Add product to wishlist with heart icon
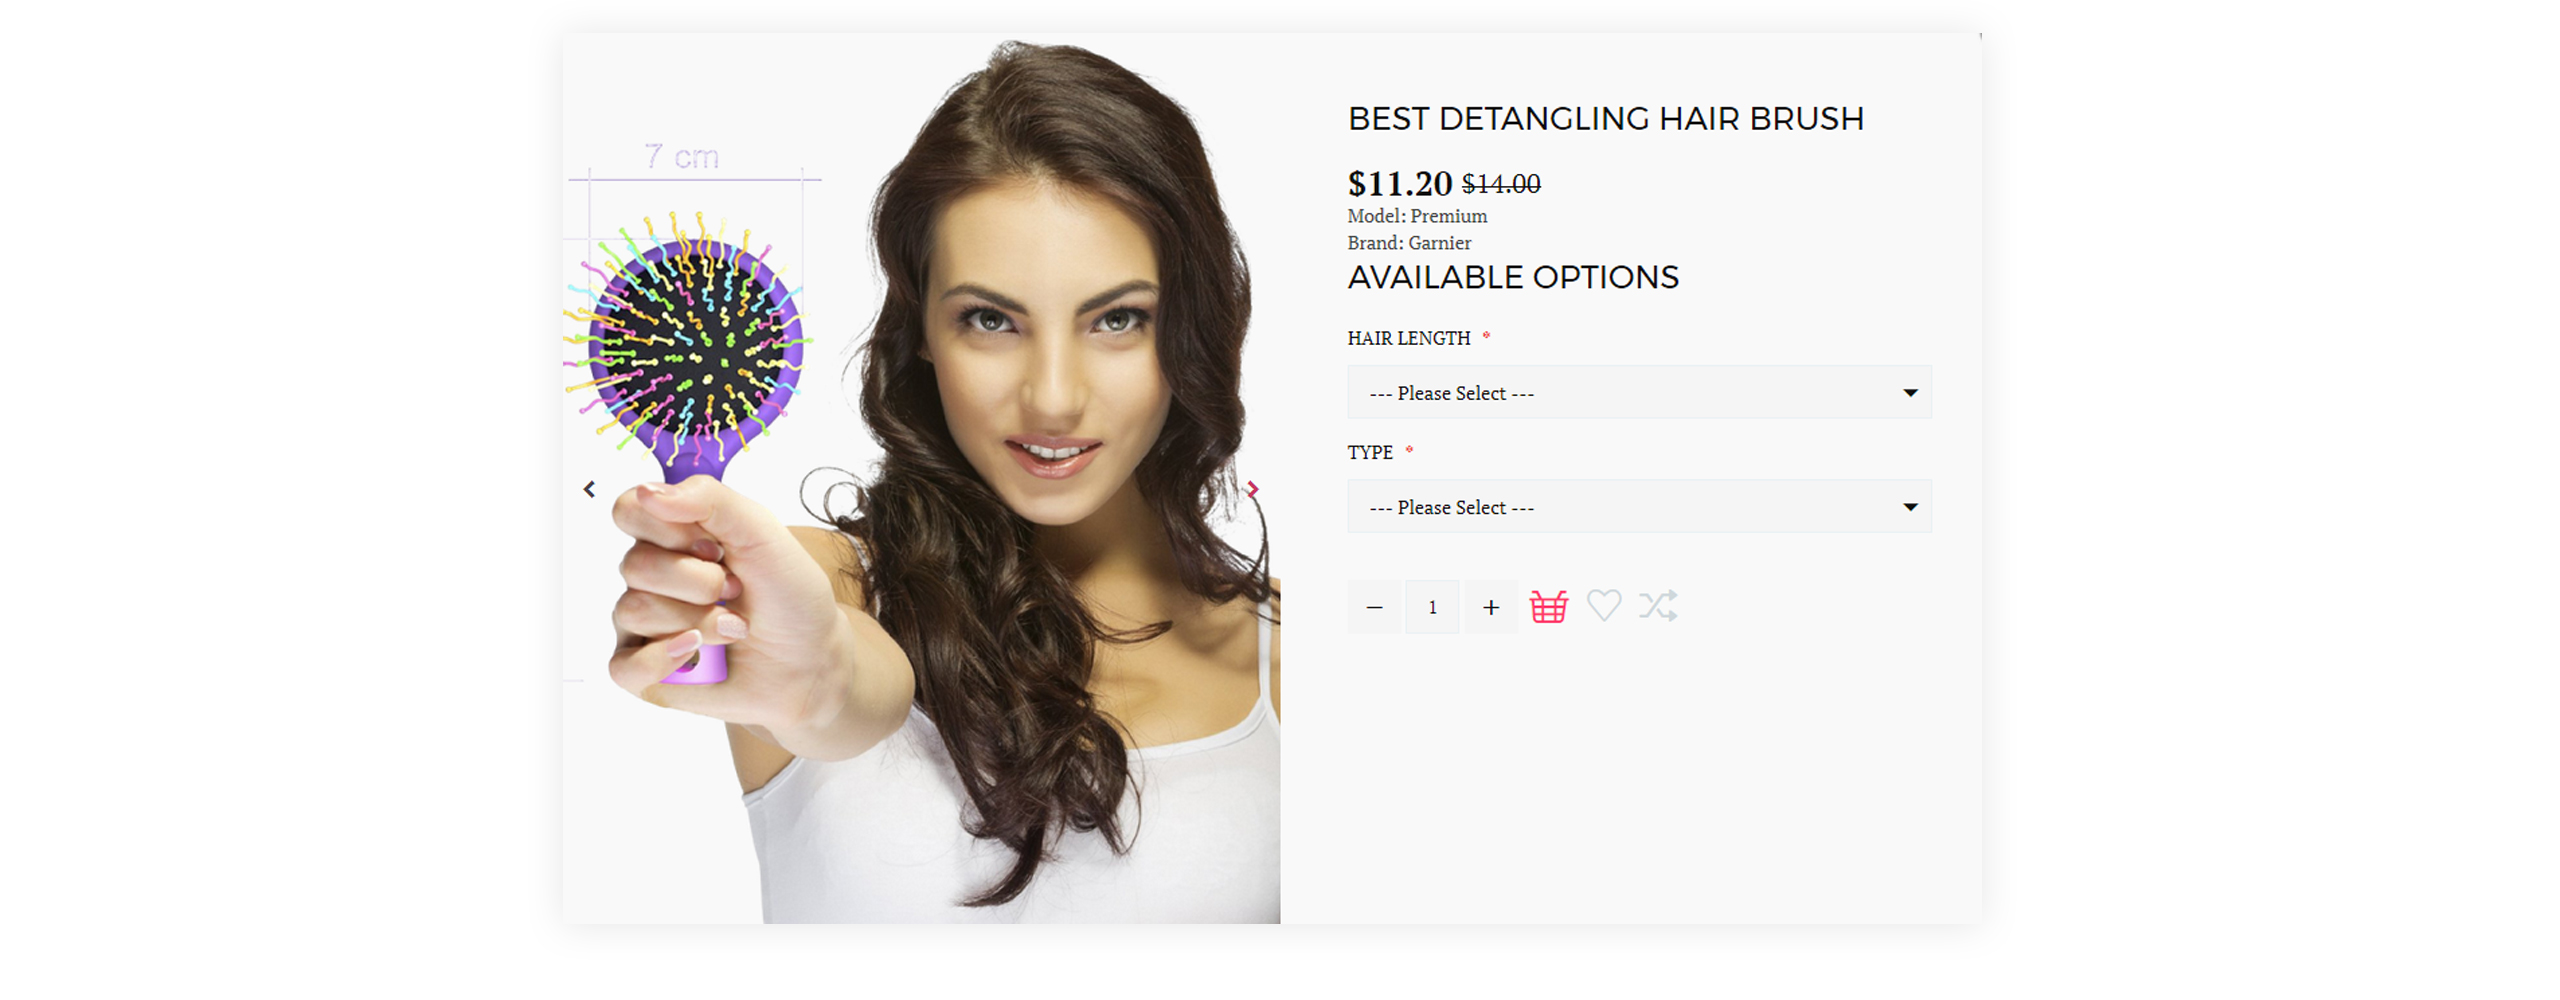This screenshot has width=2560, height=1000. tap(1603, 605)
